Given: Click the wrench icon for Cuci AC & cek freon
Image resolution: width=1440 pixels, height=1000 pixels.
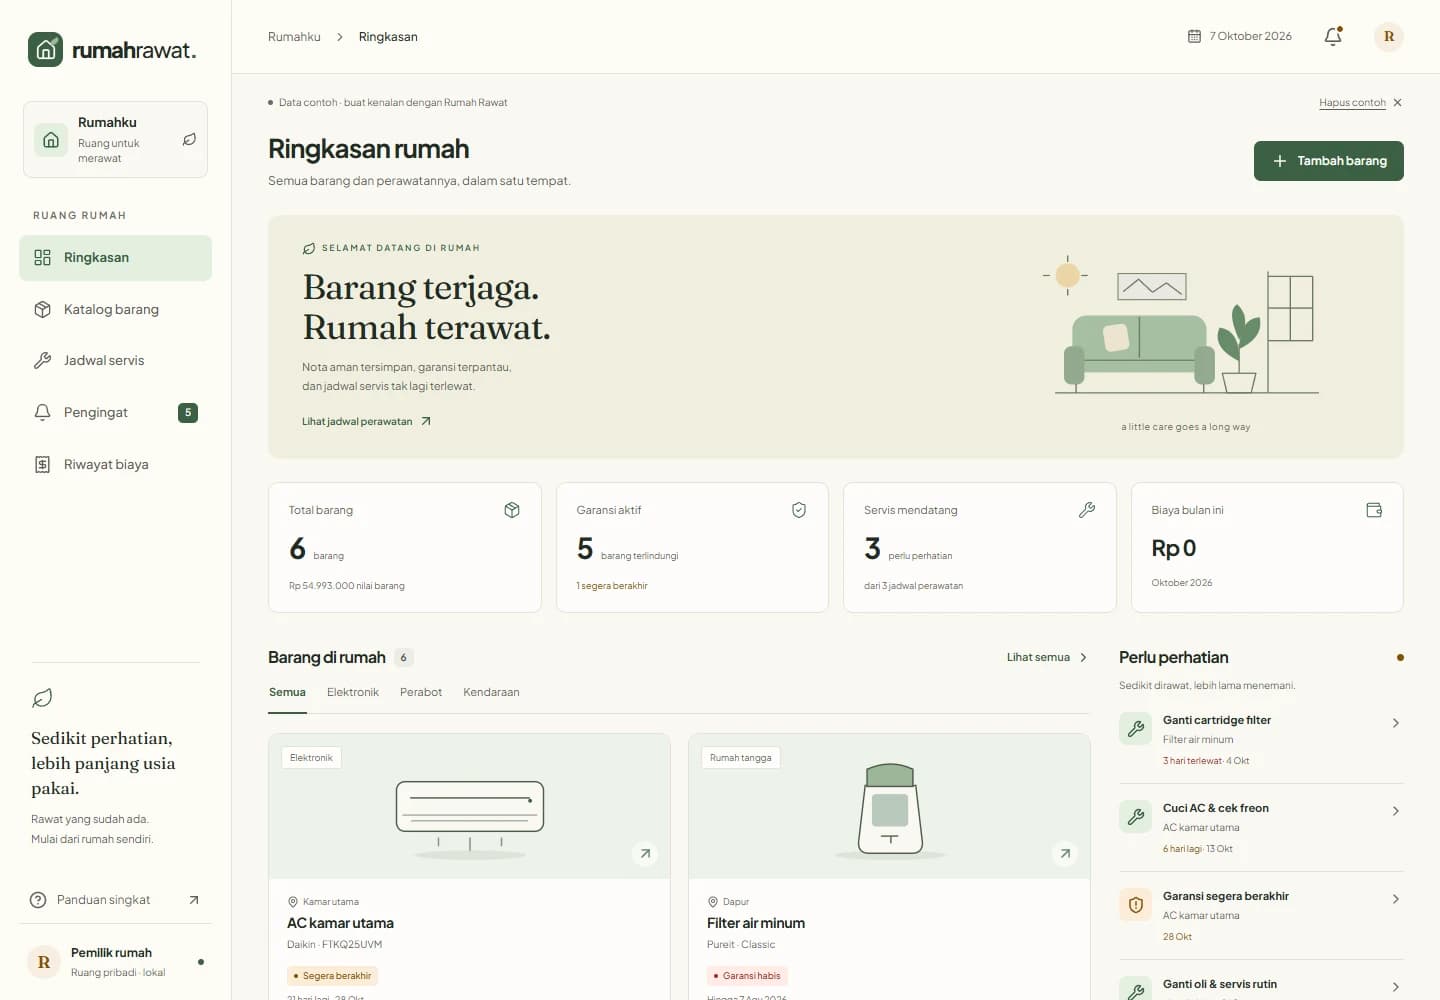Looking at the screenshot, I should click(1136, 817).
